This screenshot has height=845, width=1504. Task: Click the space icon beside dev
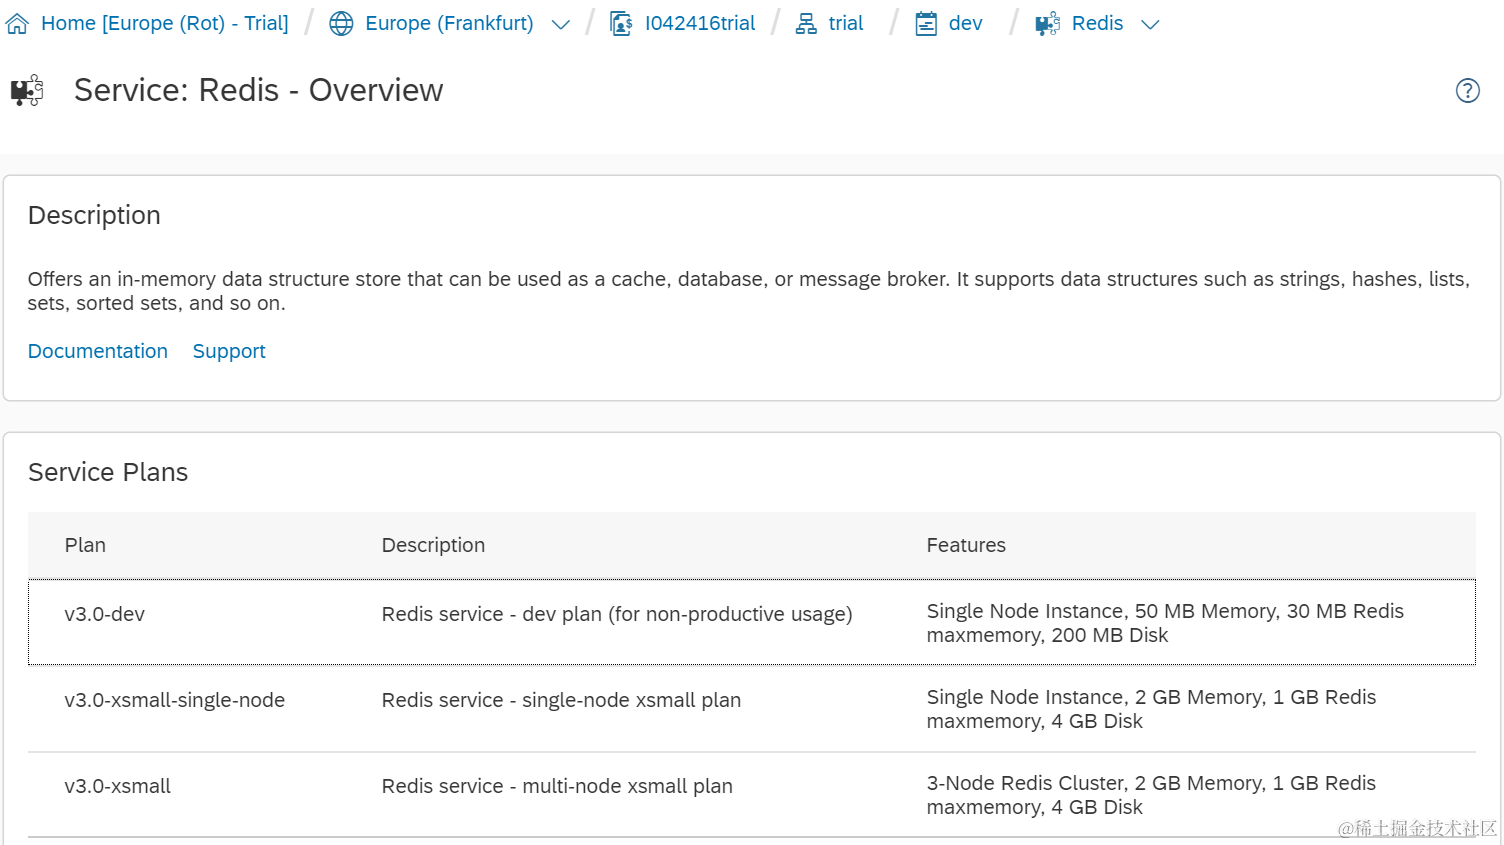click(x=926, y=24)
